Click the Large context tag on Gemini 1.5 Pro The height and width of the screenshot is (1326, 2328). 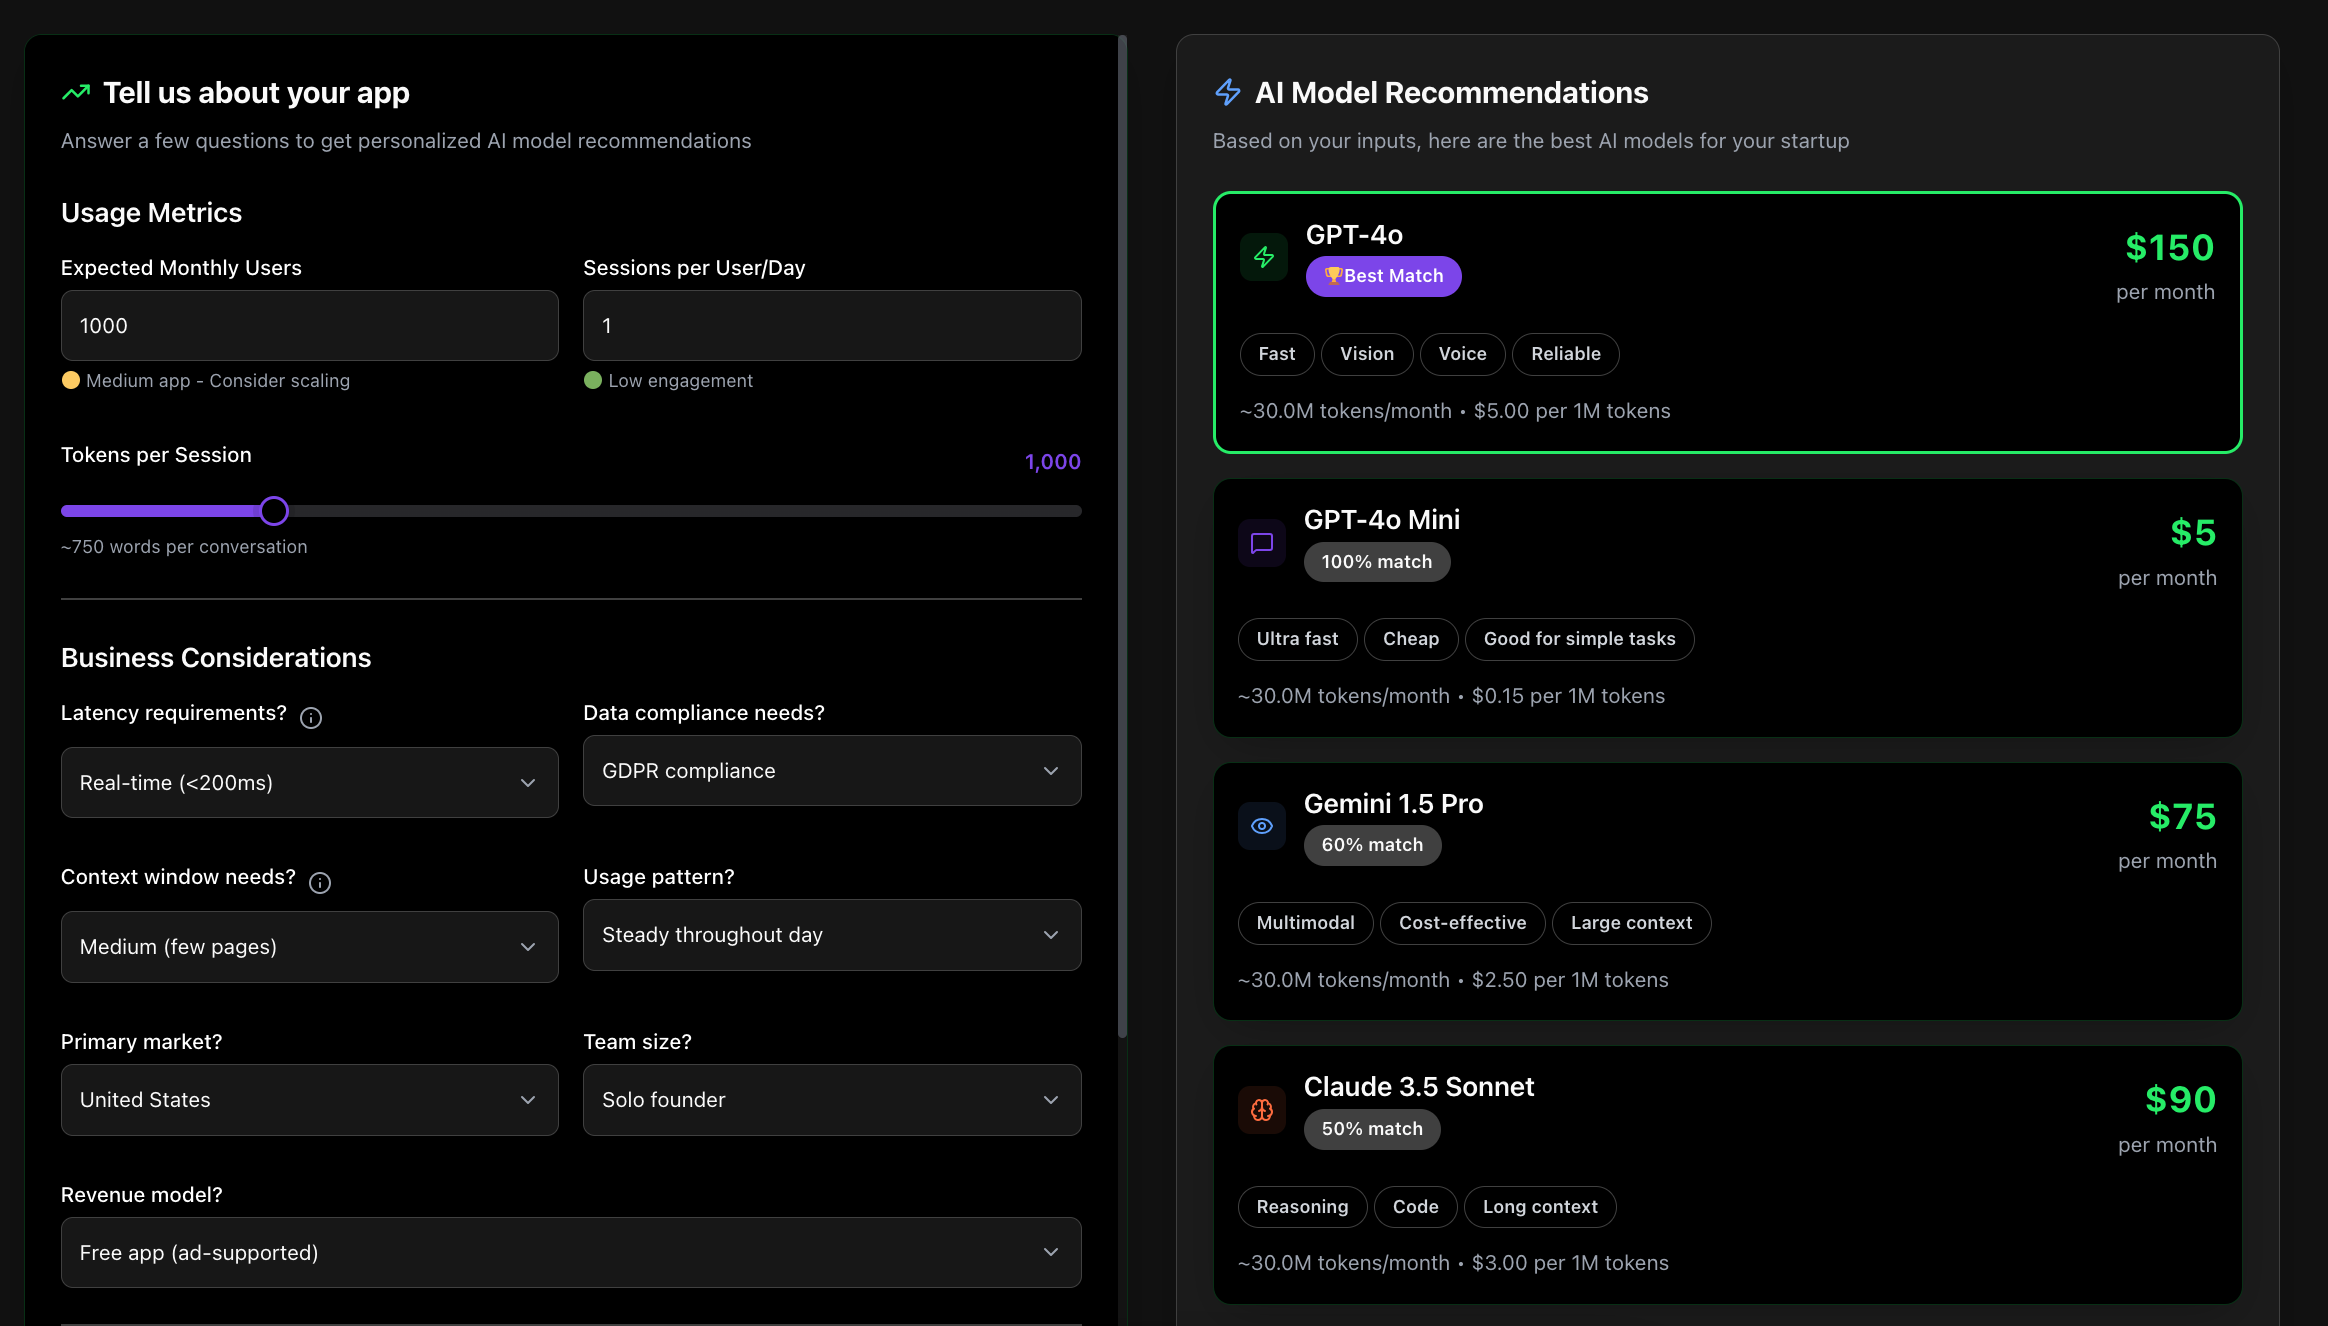tap(1631, 923)
